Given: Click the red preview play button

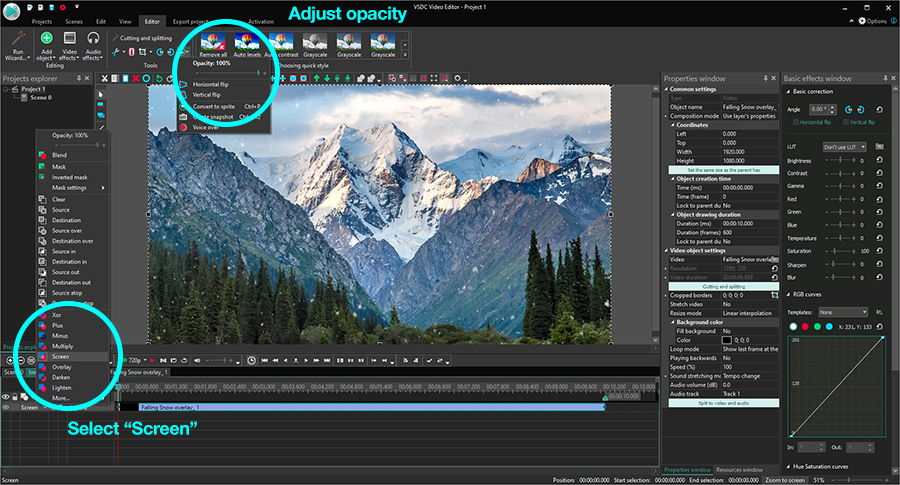Looking at the screenshot, I should coord(153,360).
